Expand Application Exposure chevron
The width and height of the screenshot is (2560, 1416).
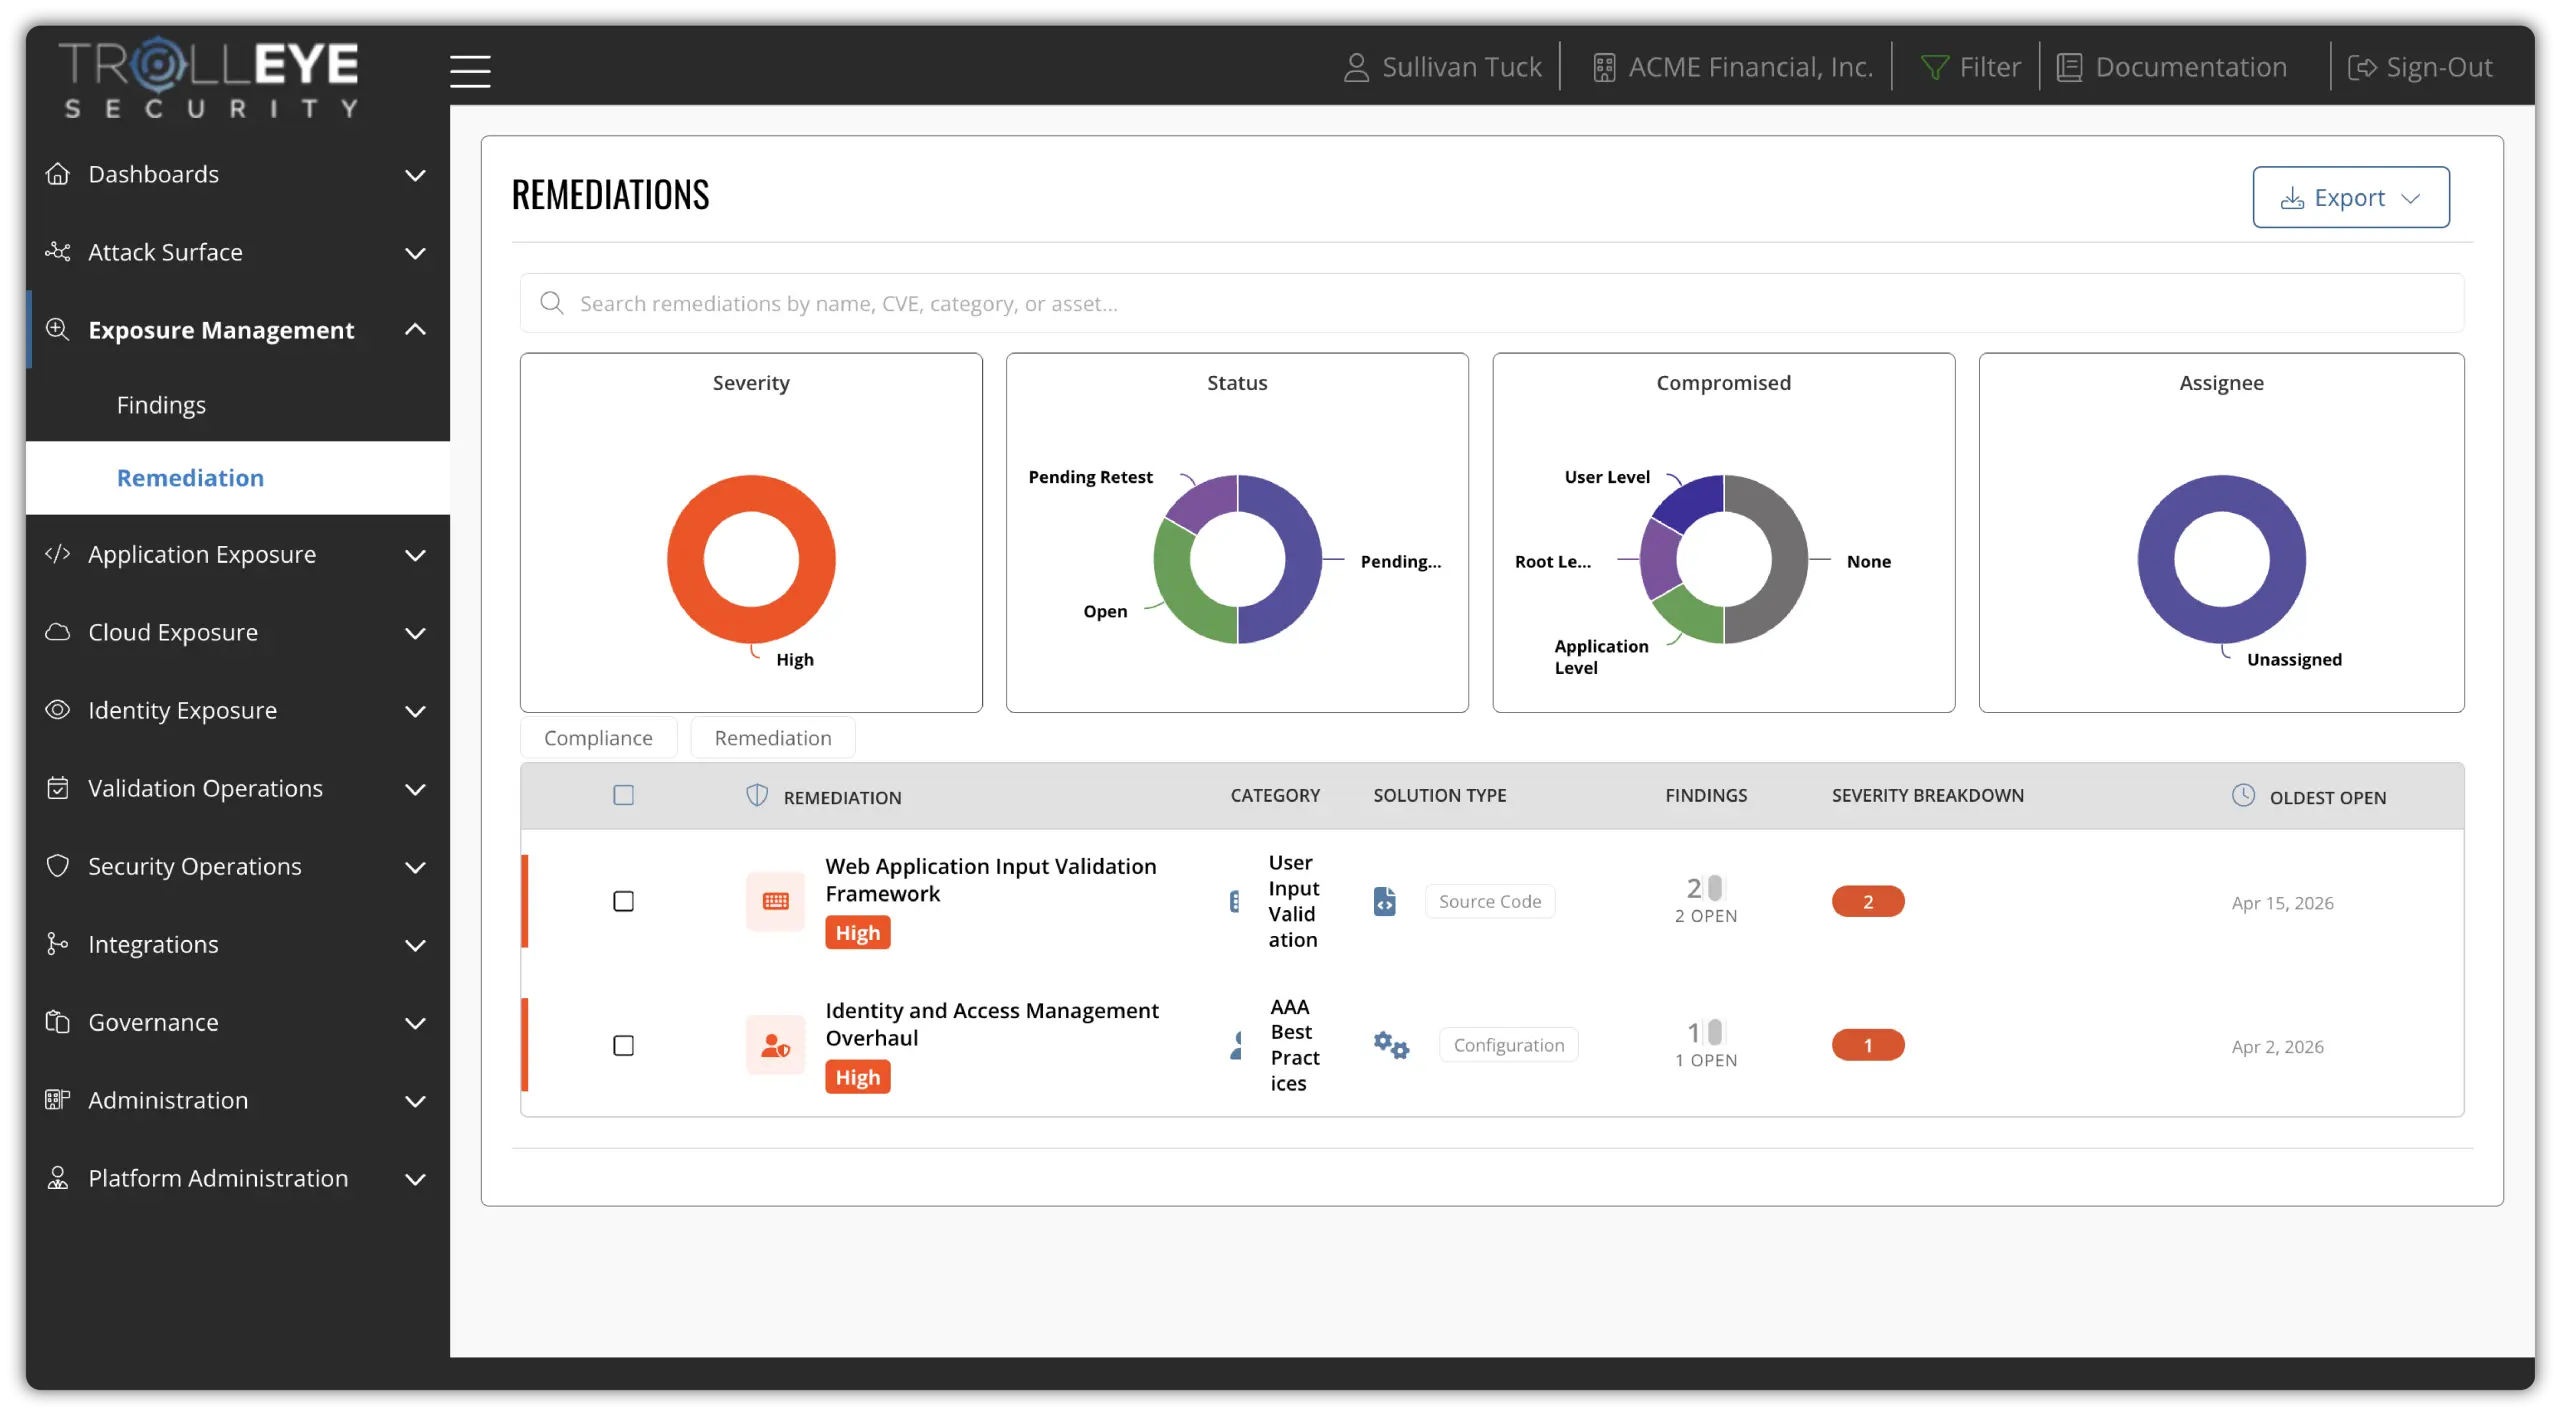[415, 555]
